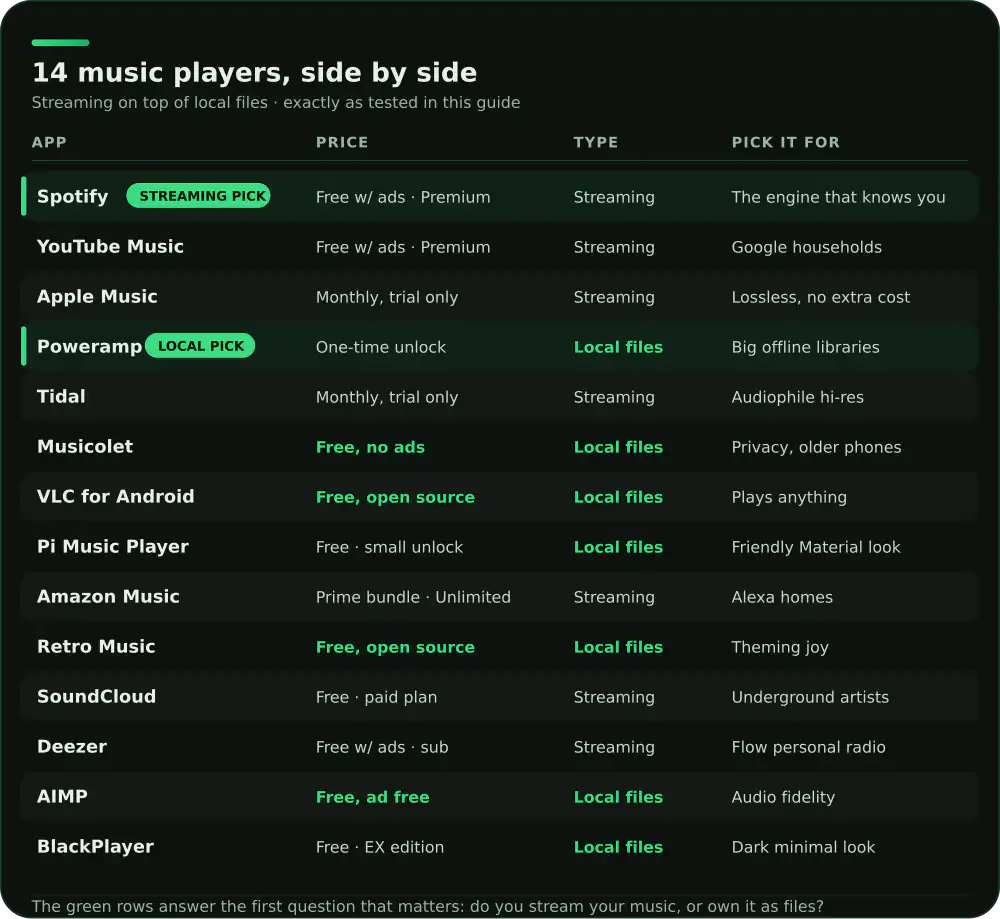Image resolution: width=1000 pixels, height=919 pixels.
Task: Click the 'The green rows answer' footer note
Action: tap(427, 906)
